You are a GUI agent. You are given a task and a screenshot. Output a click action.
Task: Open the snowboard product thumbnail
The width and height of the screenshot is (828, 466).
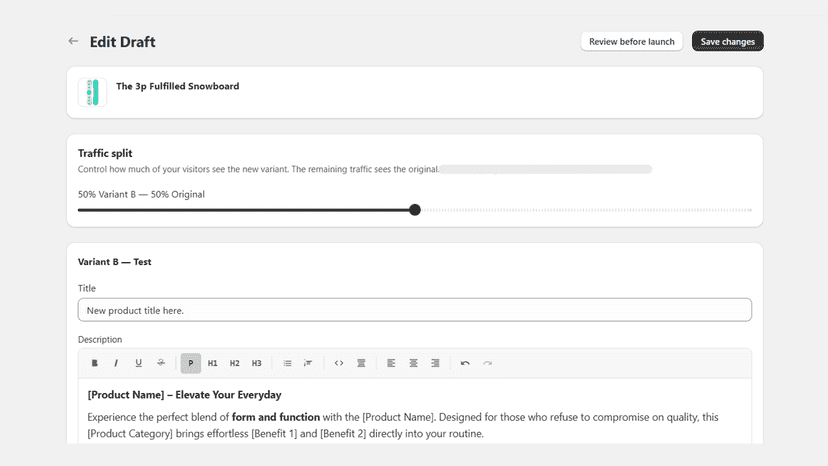(x=92, y=92)
